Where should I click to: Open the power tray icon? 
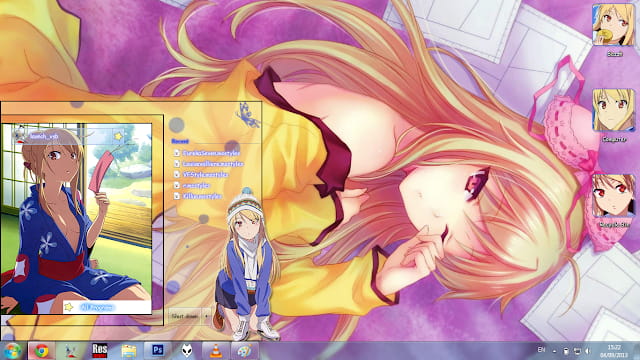tap(566, 351)
